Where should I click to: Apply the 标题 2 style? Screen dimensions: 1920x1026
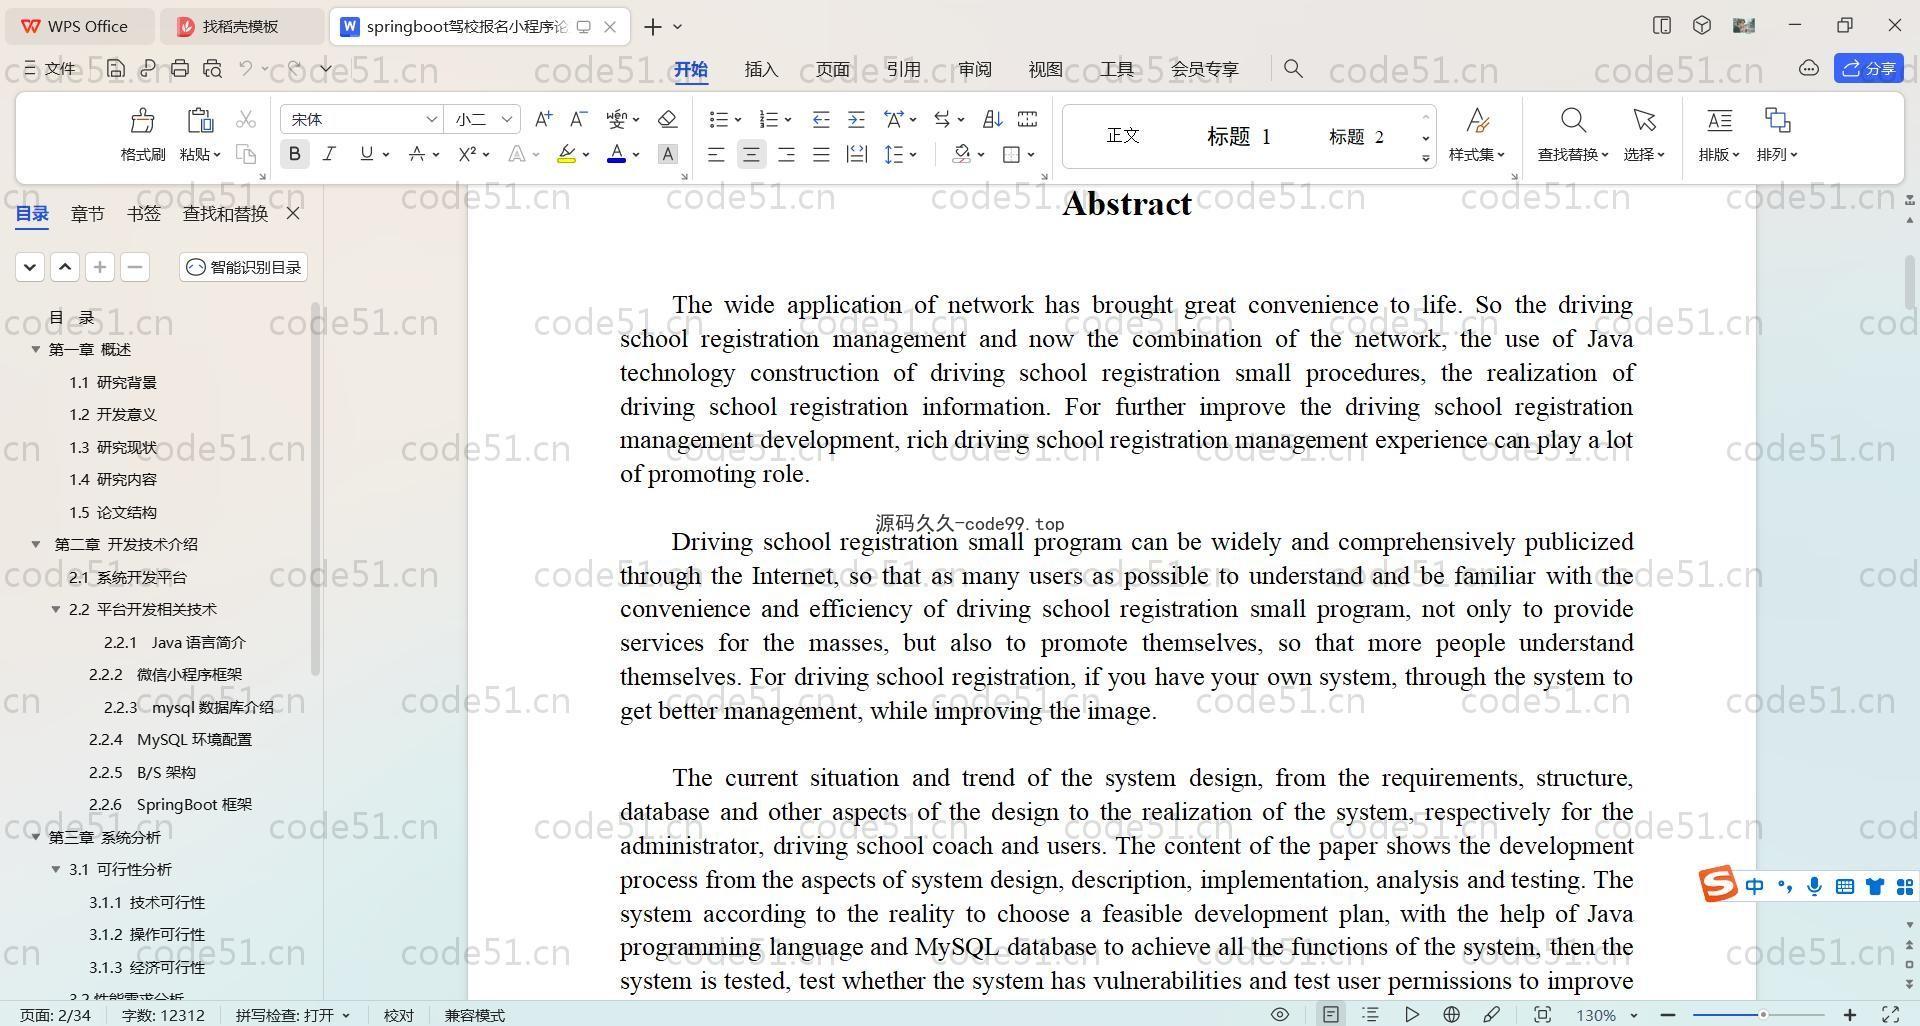(x=1356, y=136)
